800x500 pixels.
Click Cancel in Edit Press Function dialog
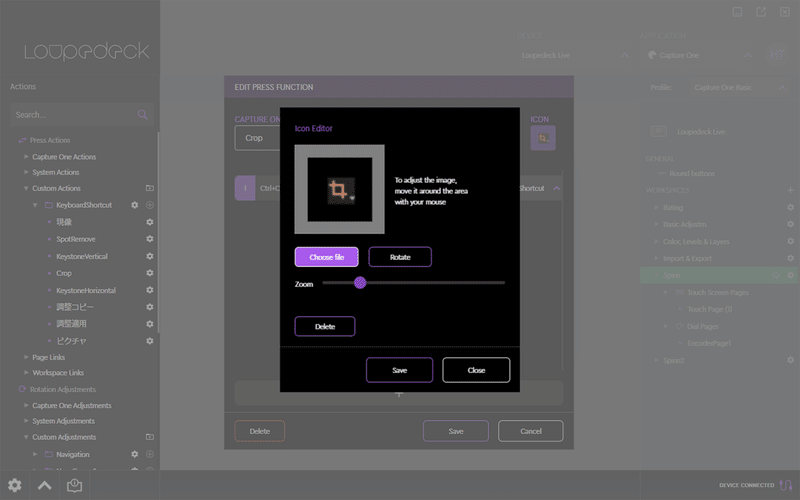531,431
